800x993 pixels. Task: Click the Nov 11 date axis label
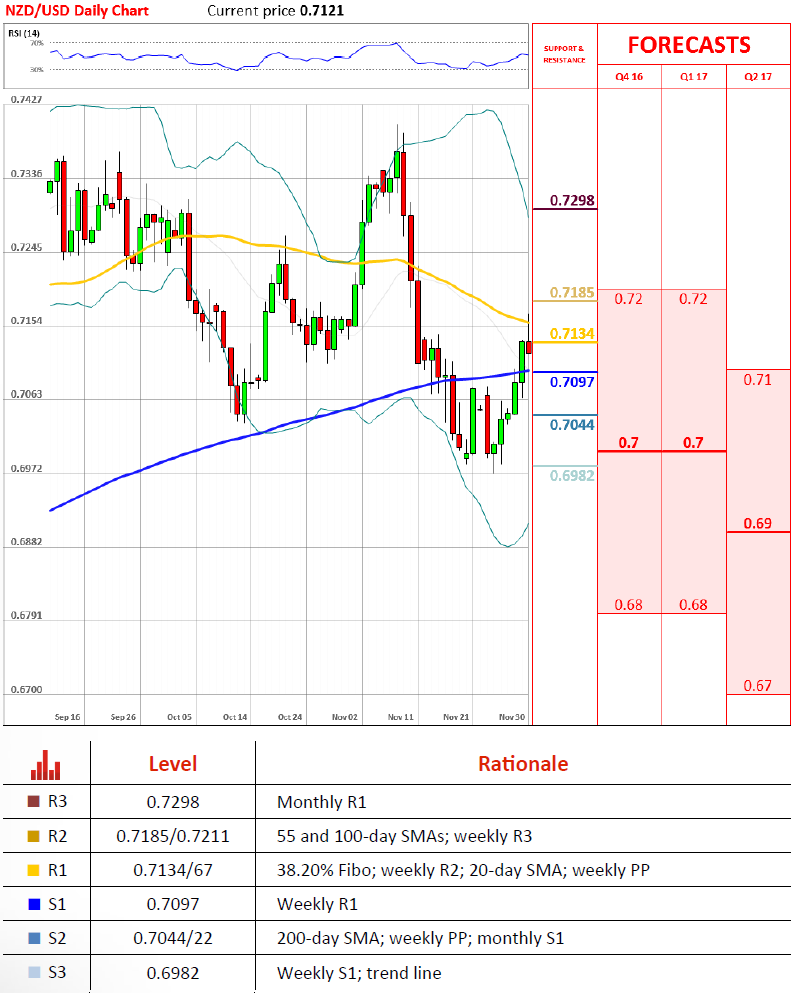pos(400,717)
